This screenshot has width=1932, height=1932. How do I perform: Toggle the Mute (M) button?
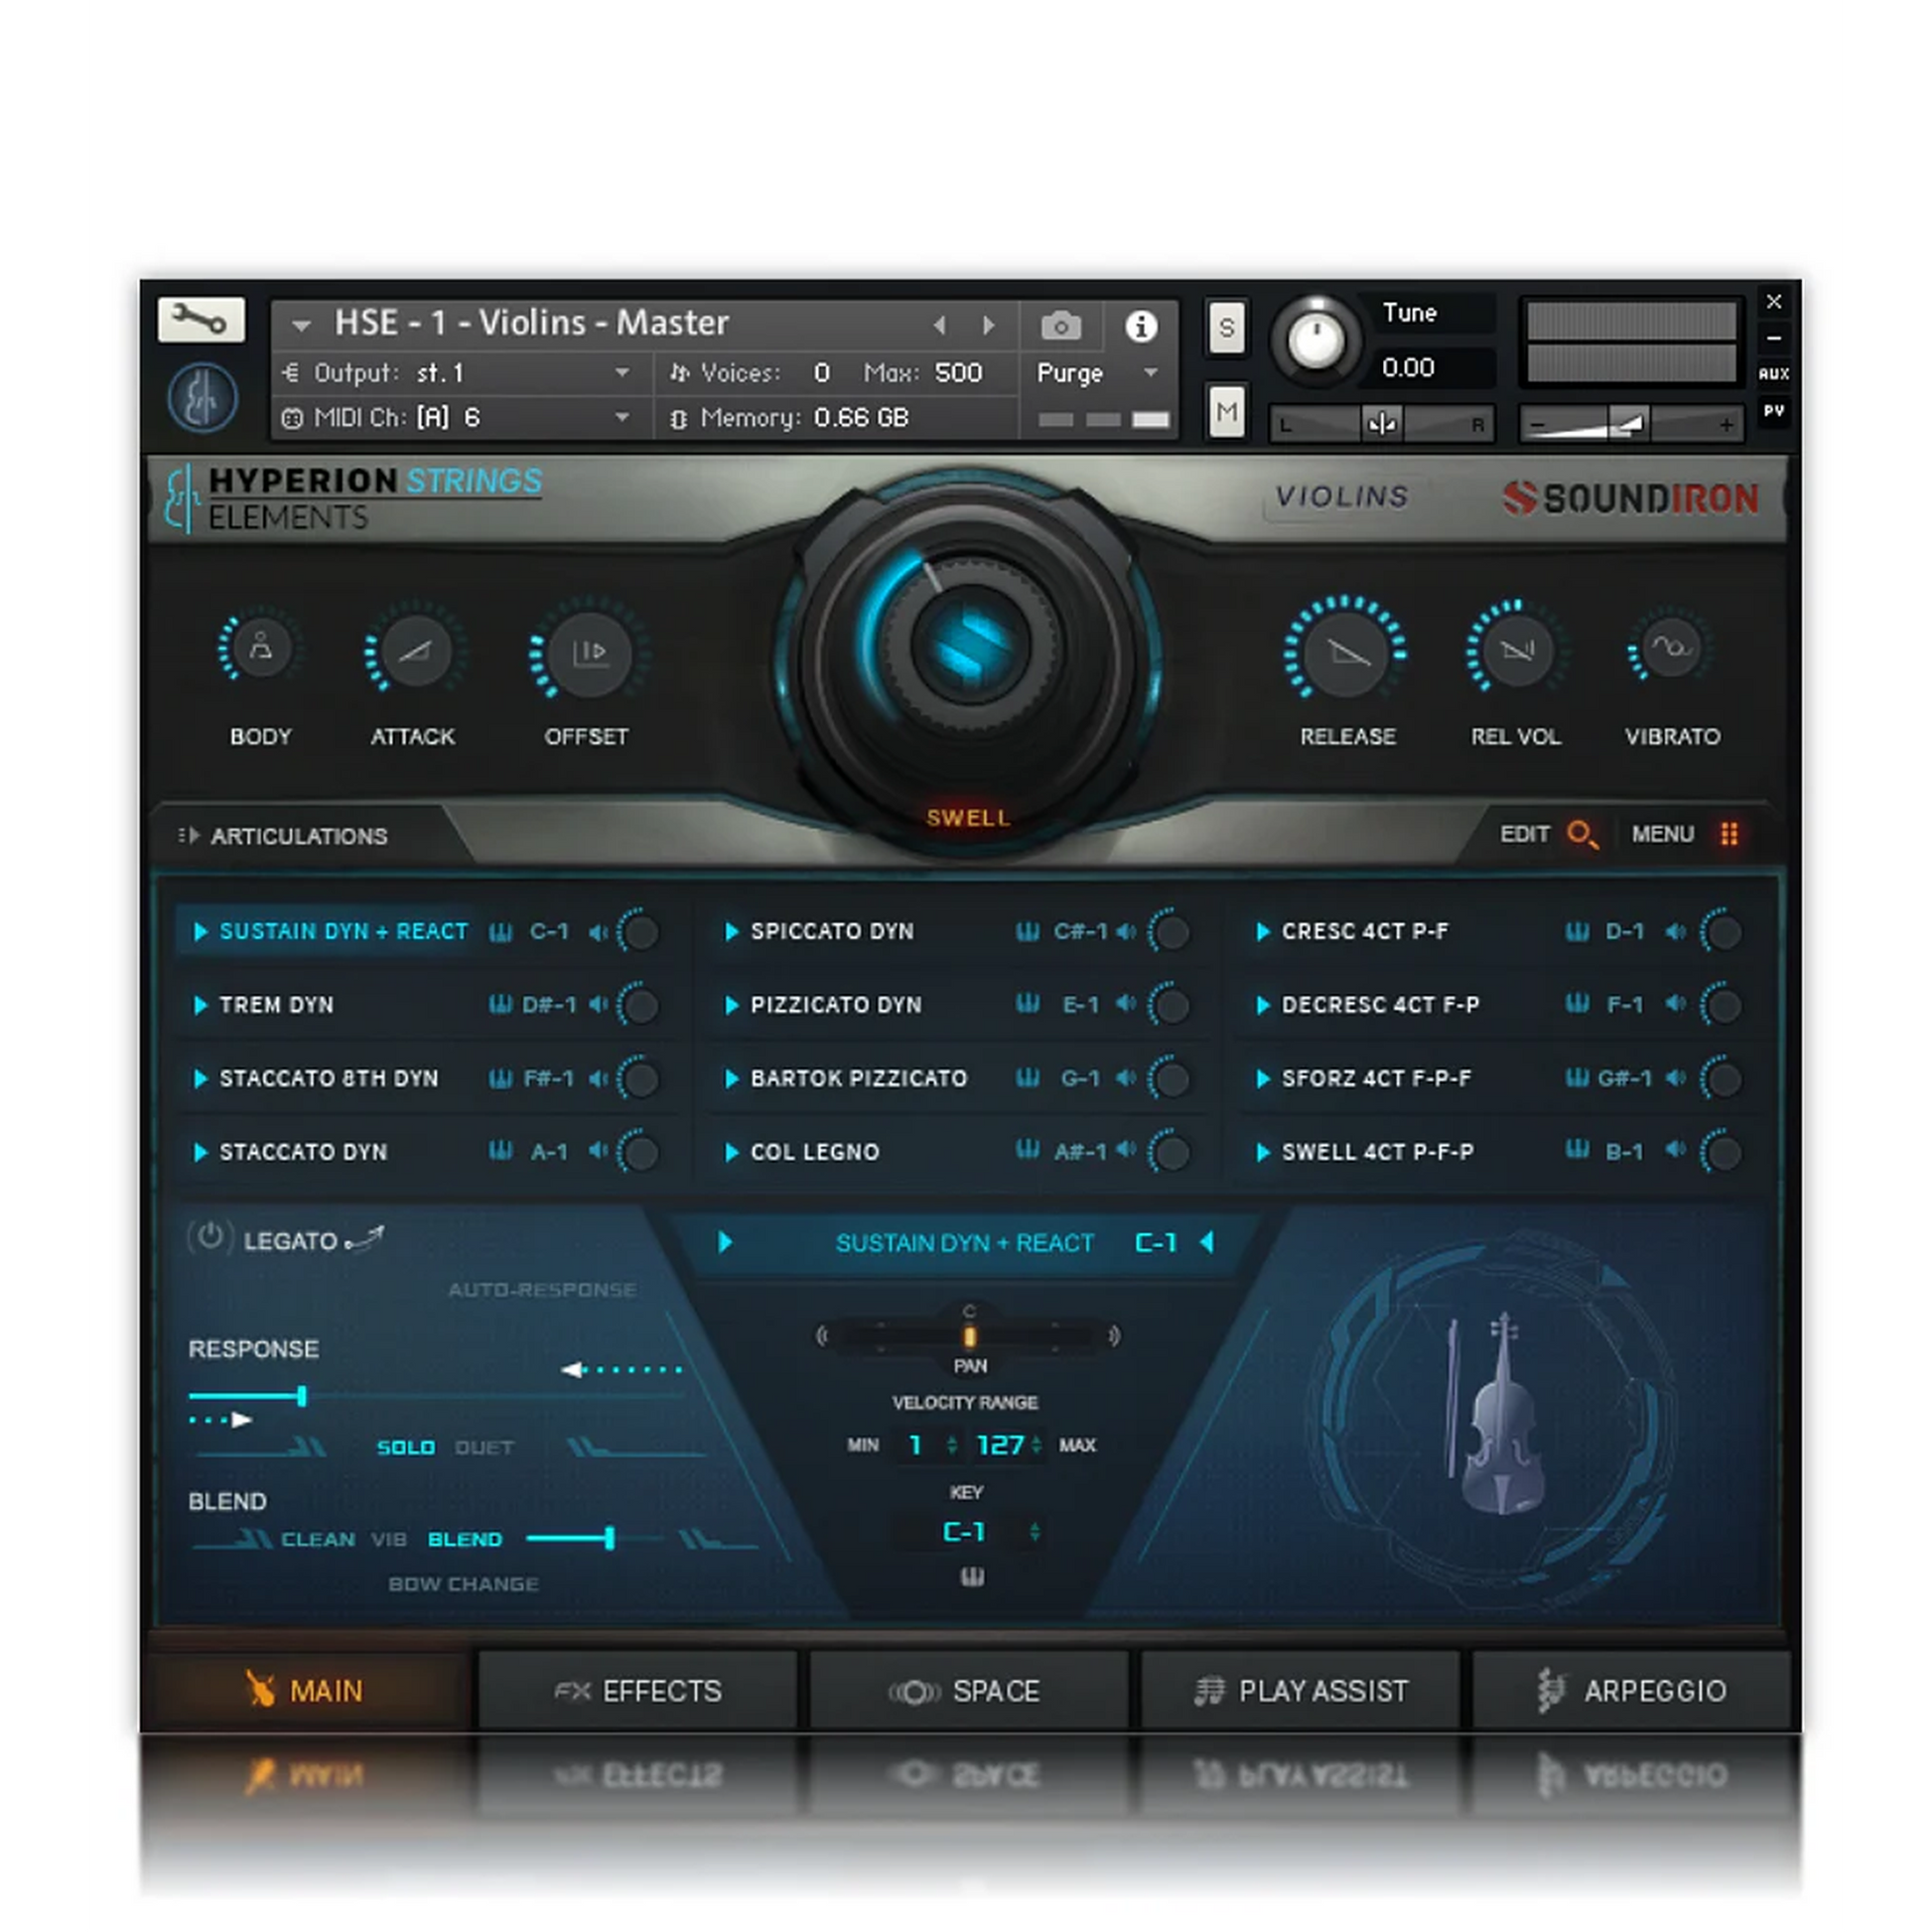[1226, 411]
